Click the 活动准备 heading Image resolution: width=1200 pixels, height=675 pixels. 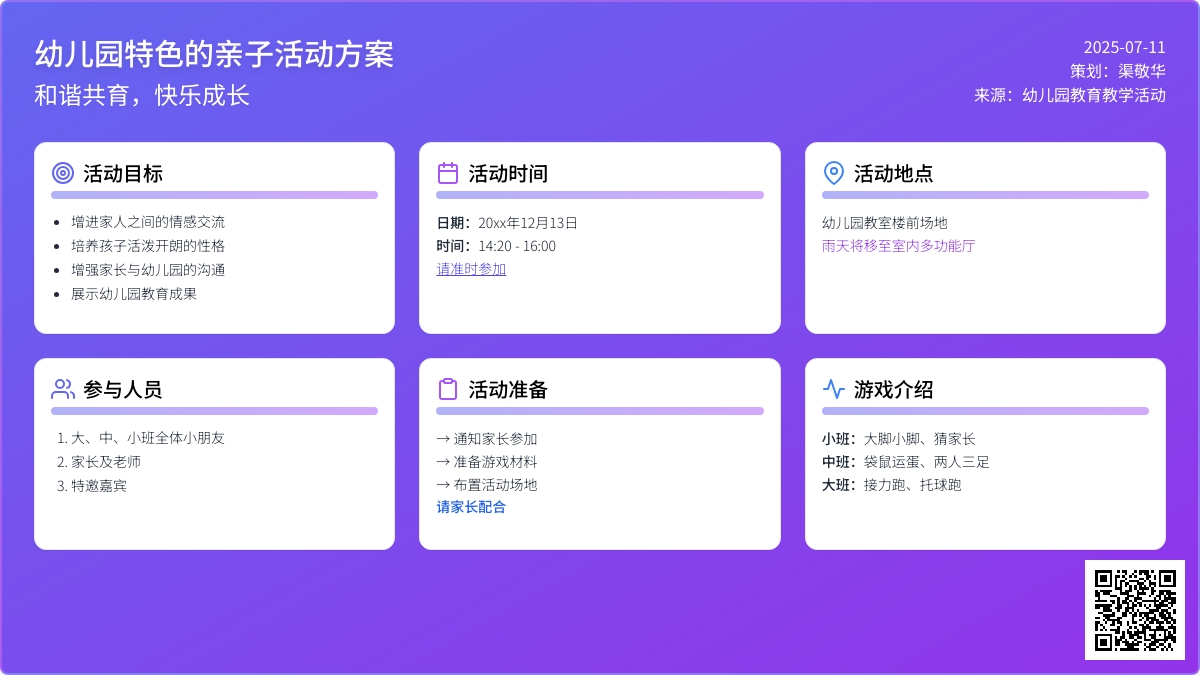click(x=508, y=389)
